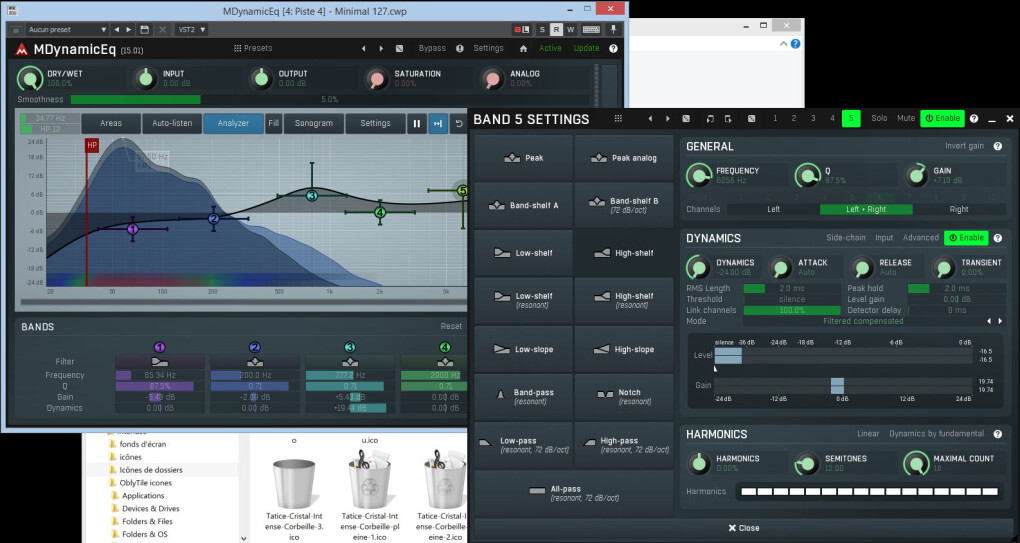Open the Band 2 filter type selector
The image size is (1020, 543).
[x=255, y=362]
